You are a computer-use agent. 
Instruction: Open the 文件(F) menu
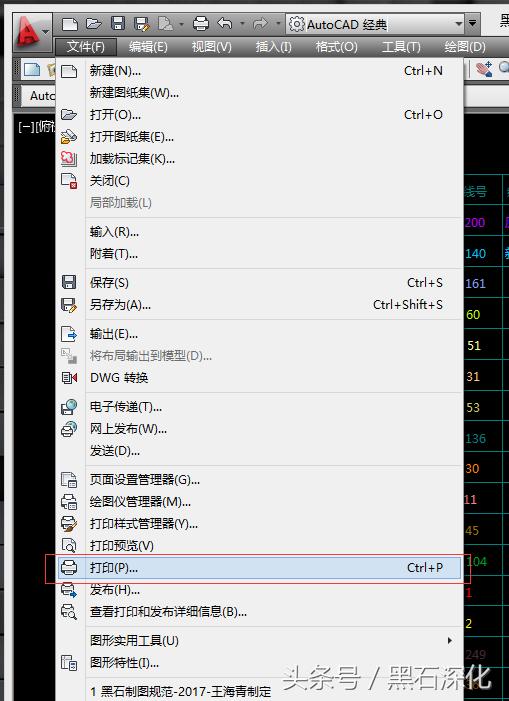[85, 46]
